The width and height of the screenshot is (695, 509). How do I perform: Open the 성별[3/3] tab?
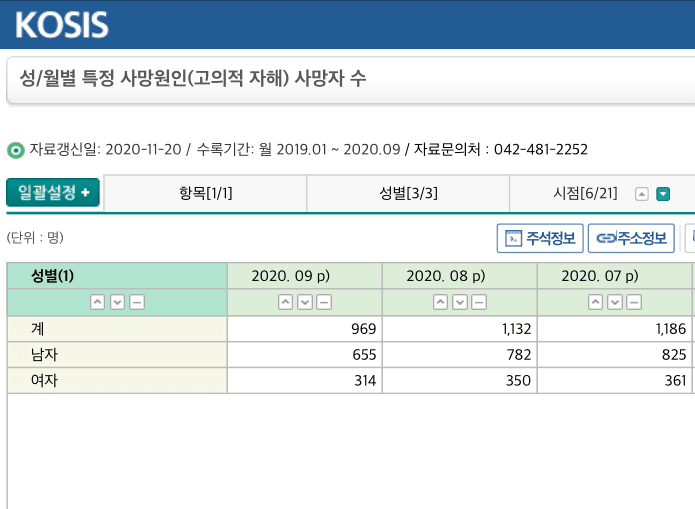click(x=408, y=193)
